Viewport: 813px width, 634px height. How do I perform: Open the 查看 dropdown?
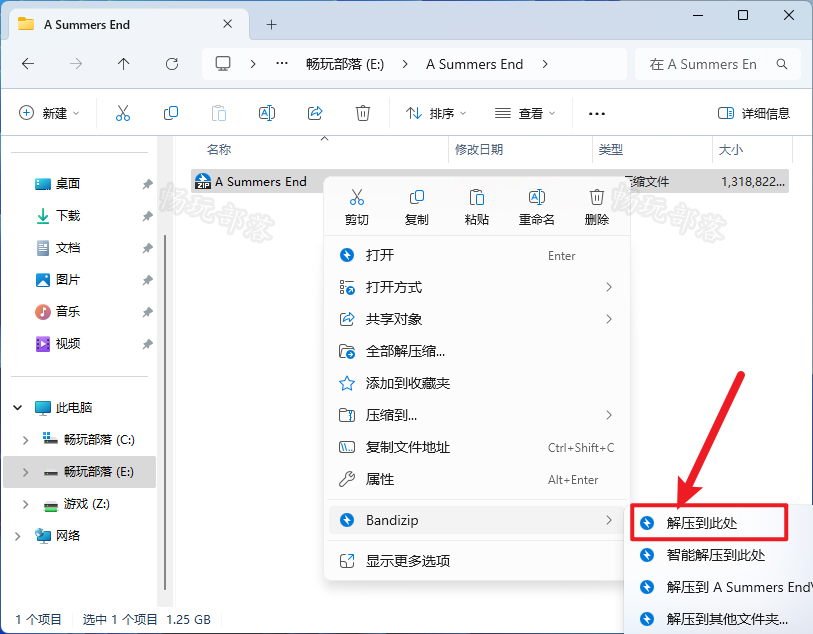[525, 113]
